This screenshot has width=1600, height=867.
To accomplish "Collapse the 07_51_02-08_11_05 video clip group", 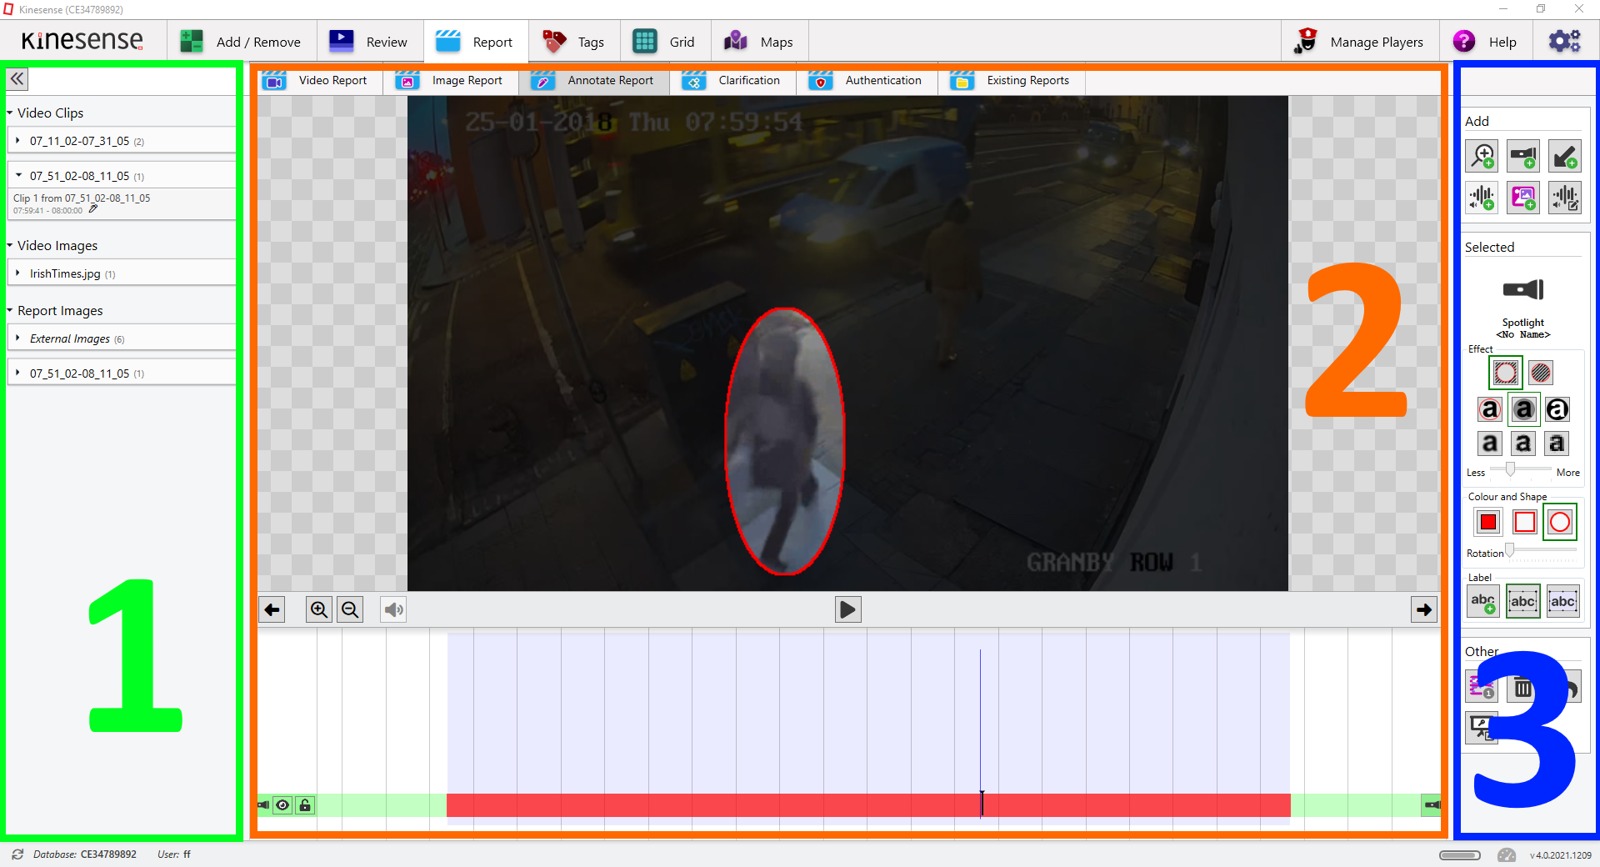I will pos(18,175).
